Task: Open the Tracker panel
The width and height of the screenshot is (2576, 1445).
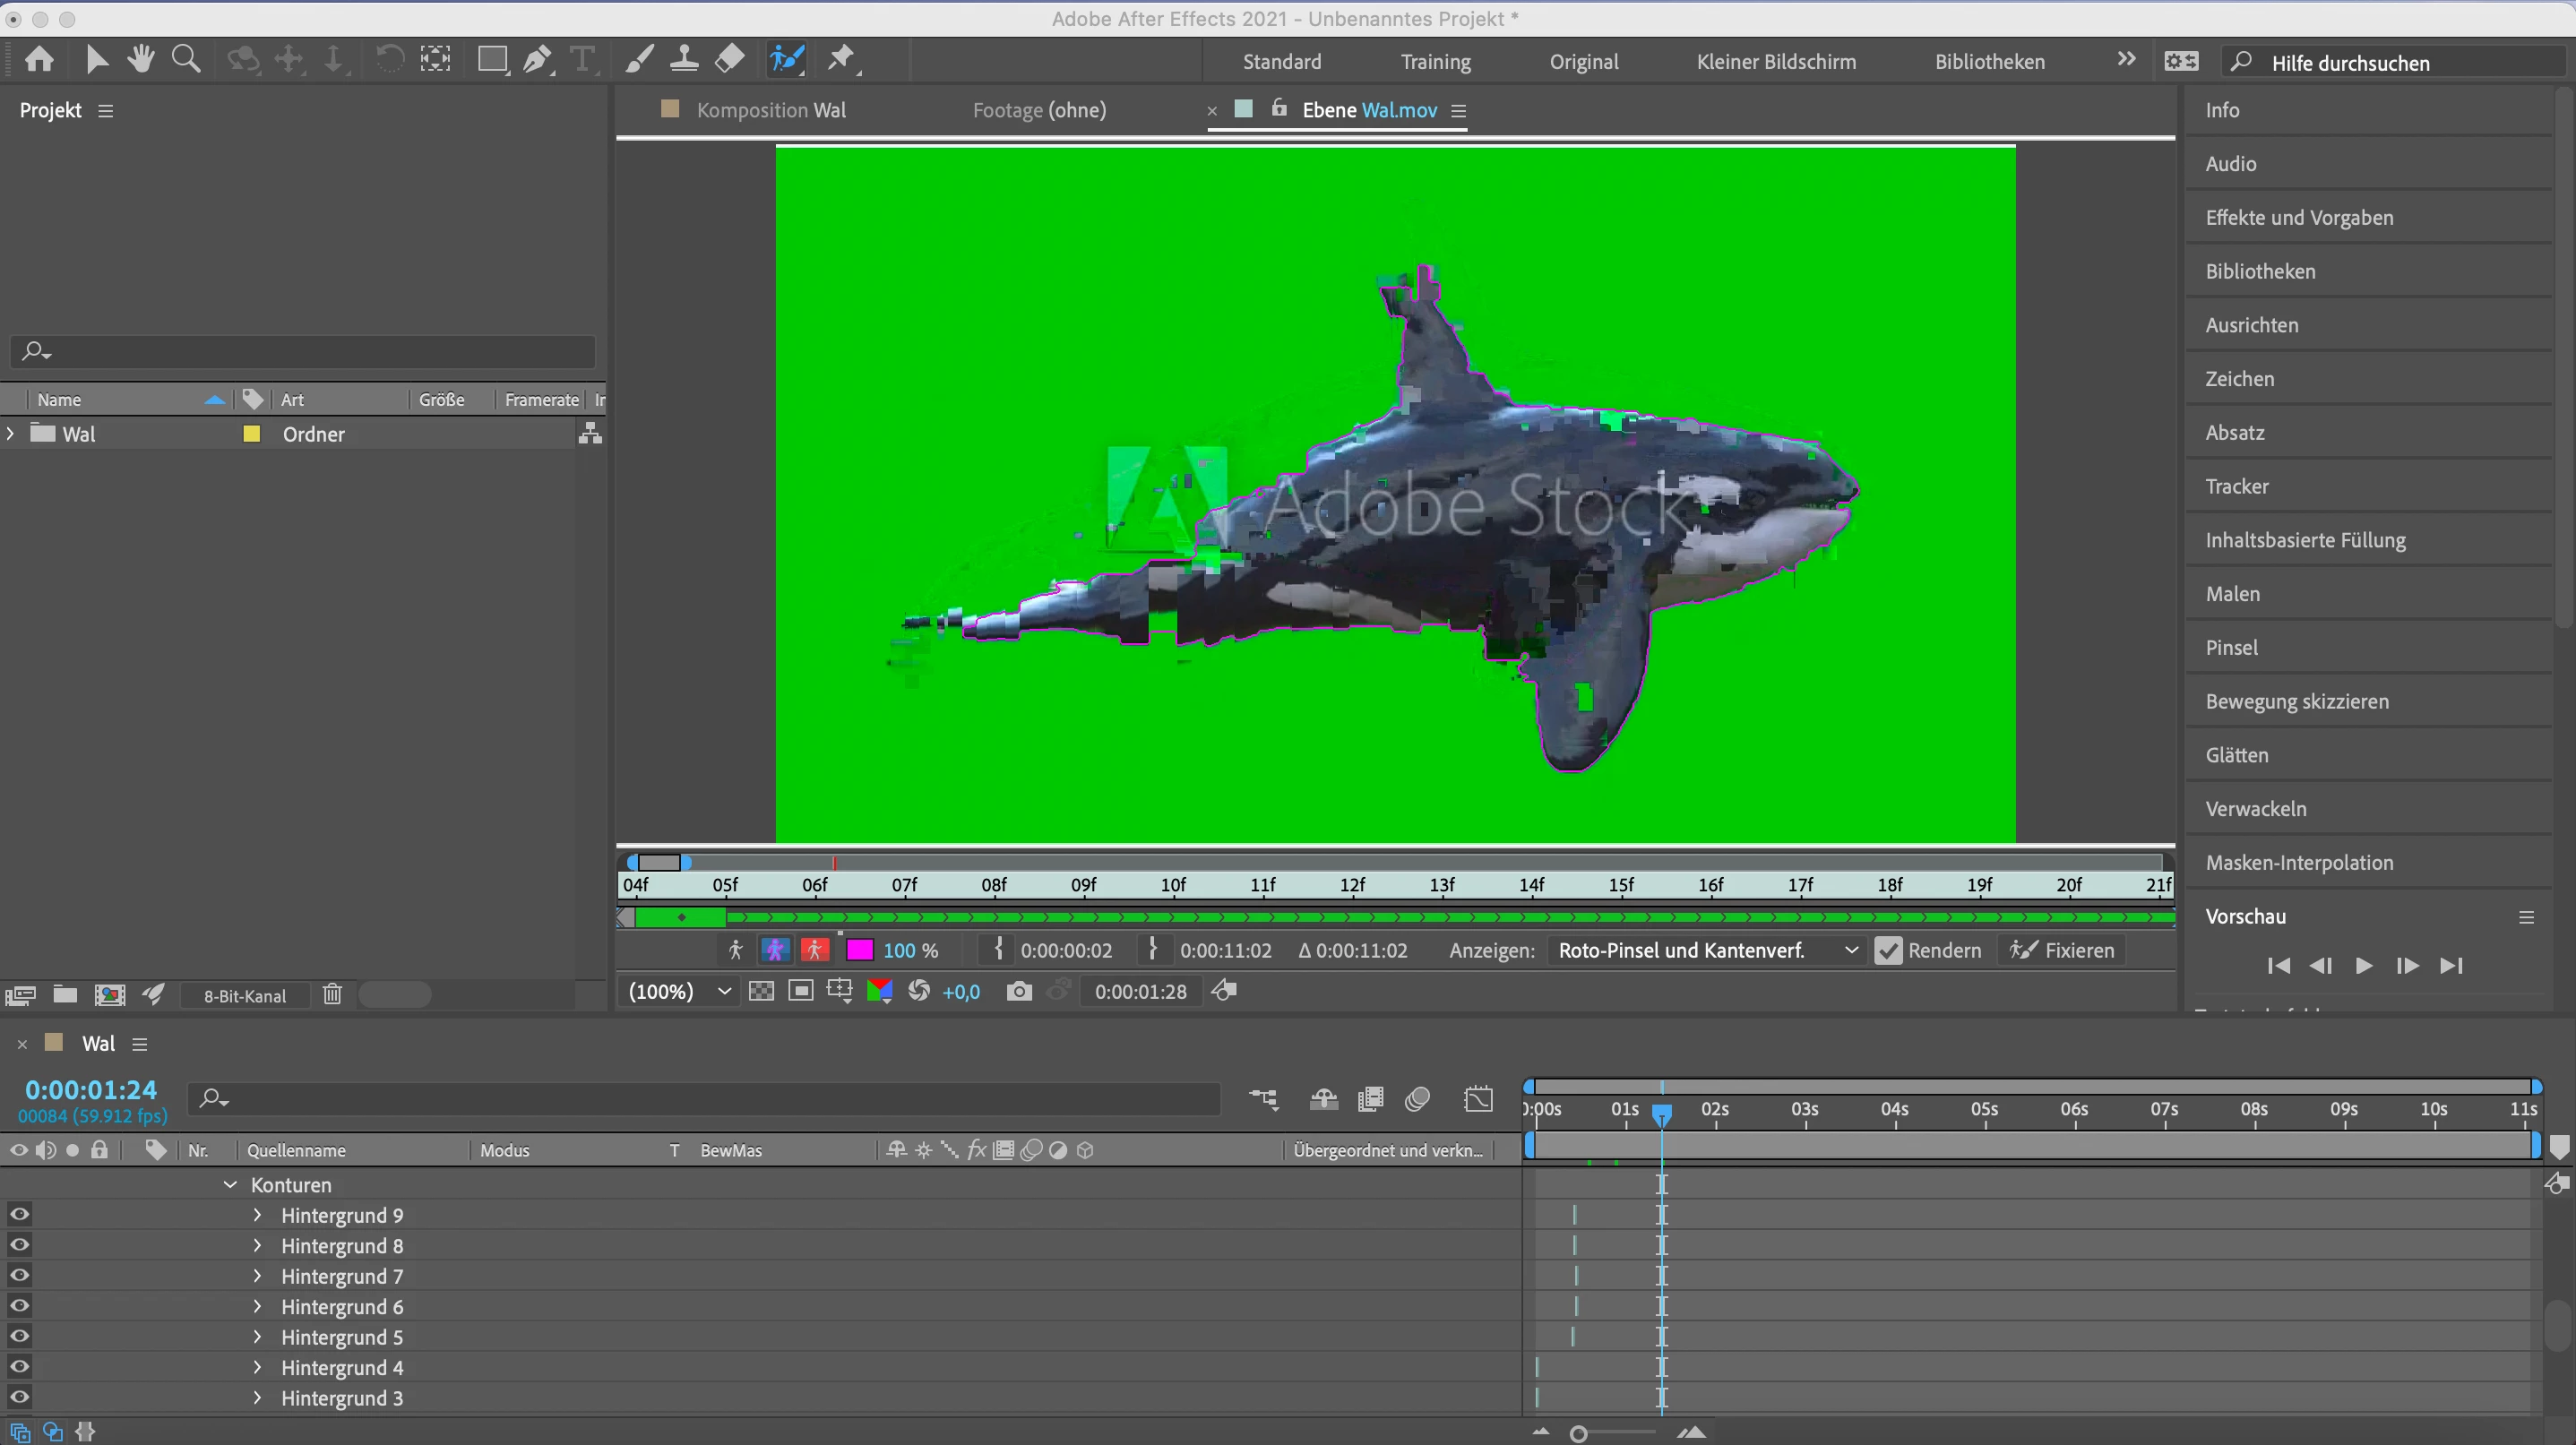Action: pos(2237,486)
